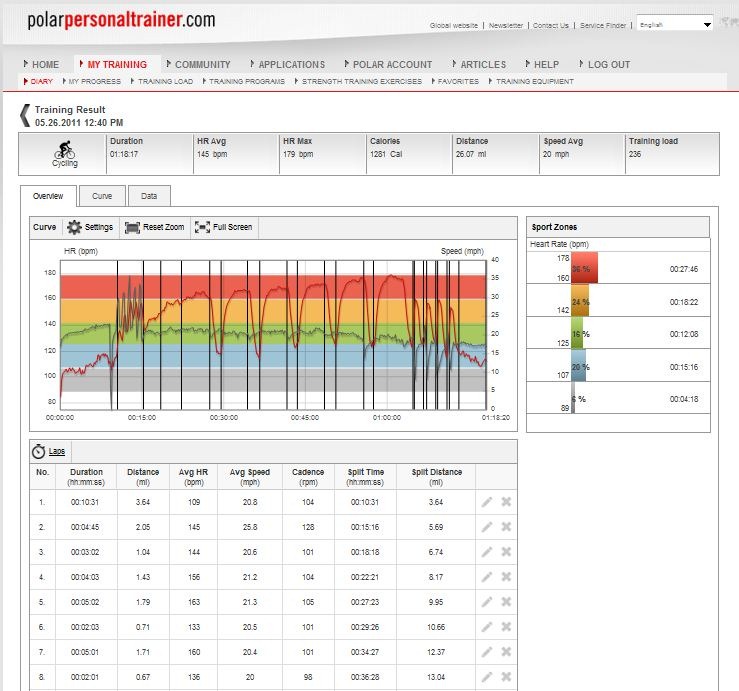Open chart Settings gear icon
This screenshot has height=691, width=739.
[x=74, y=227]
